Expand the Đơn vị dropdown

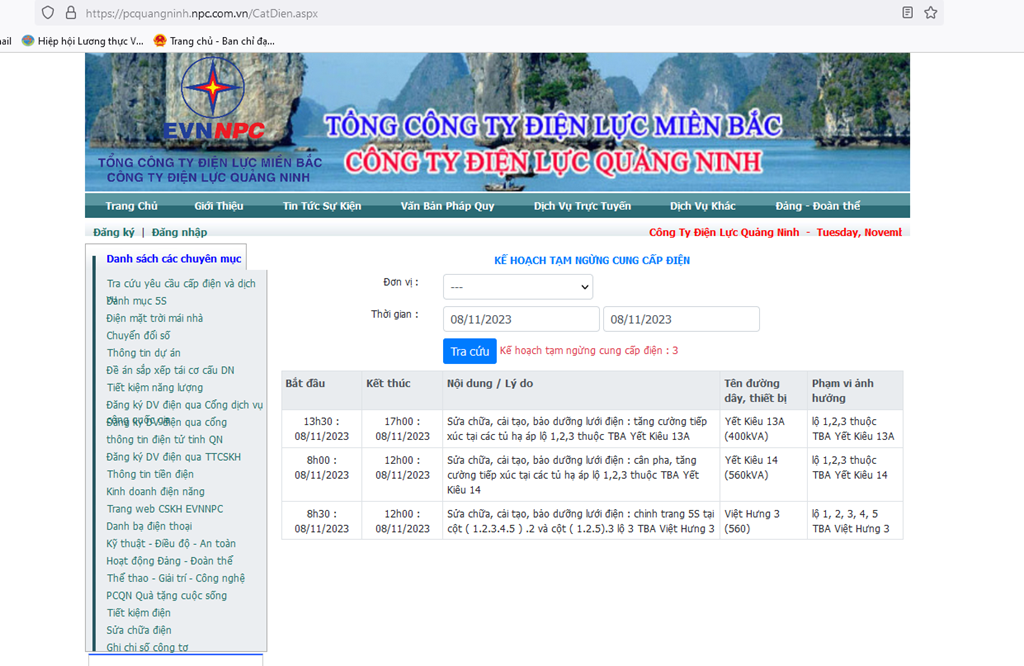pyautogui.click(x=518, y=287)
